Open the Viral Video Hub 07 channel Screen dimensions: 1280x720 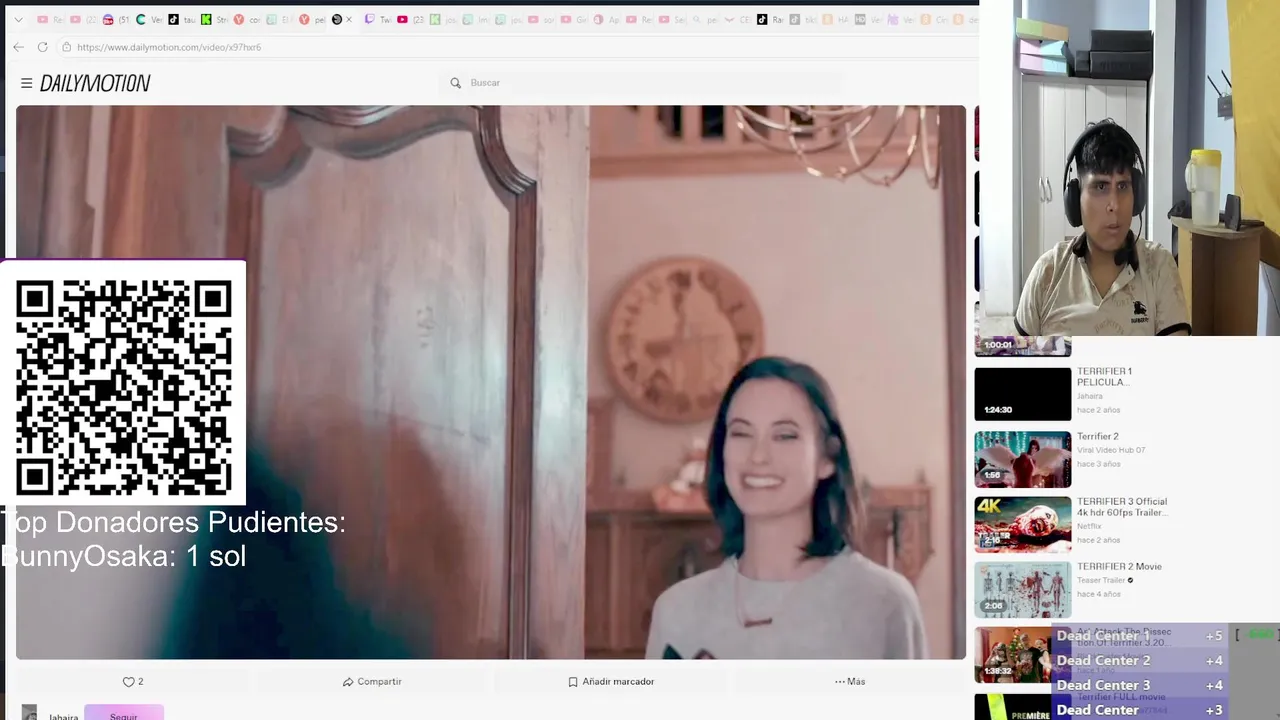[1111, 450]
